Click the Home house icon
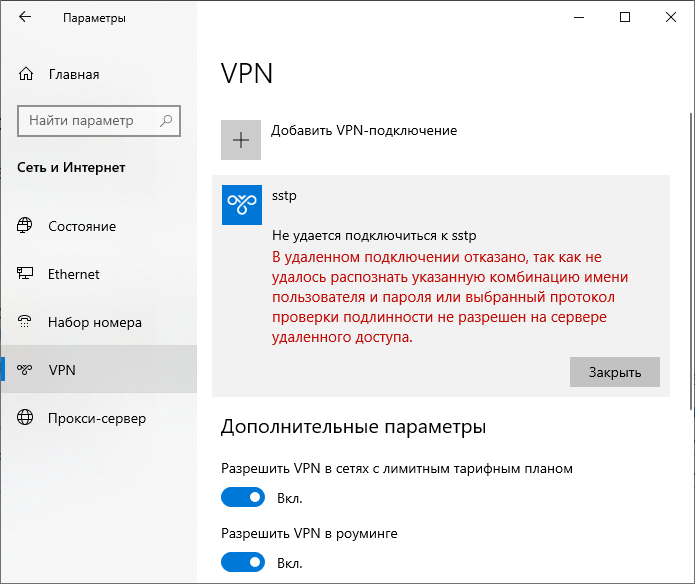The width and height of the screenshot is (695, 584). (26, 74)
